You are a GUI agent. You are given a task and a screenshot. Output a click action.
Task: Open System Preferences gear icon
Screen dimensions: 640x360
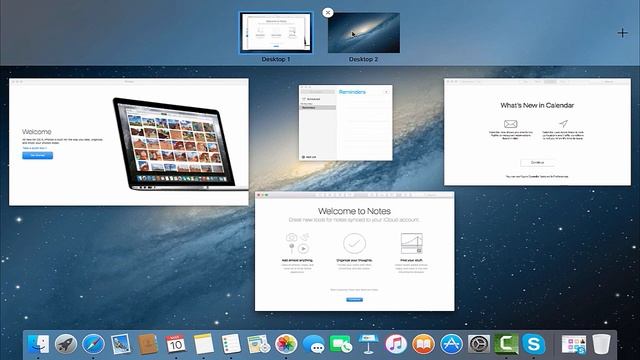pyautogui.click(x=478, y=344)
